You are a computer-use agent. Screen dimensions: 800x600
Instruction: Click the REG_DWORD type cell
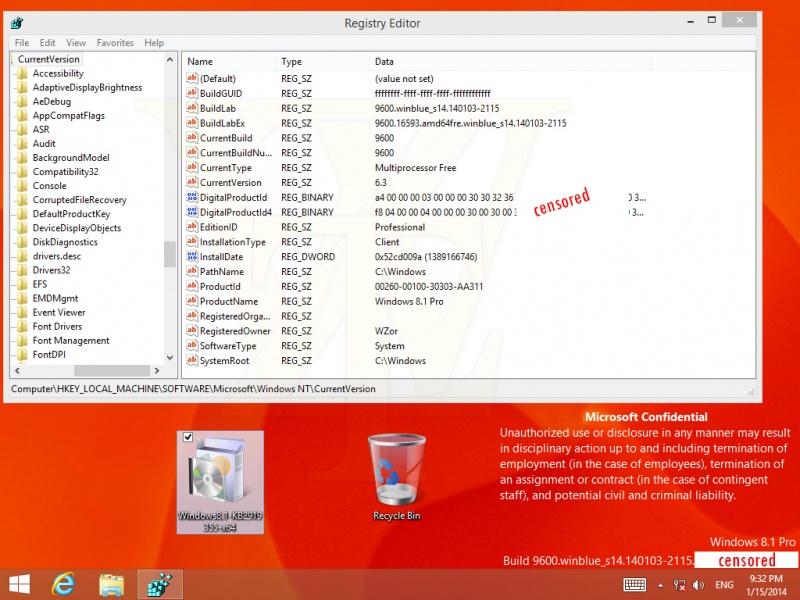pos(308,257)
